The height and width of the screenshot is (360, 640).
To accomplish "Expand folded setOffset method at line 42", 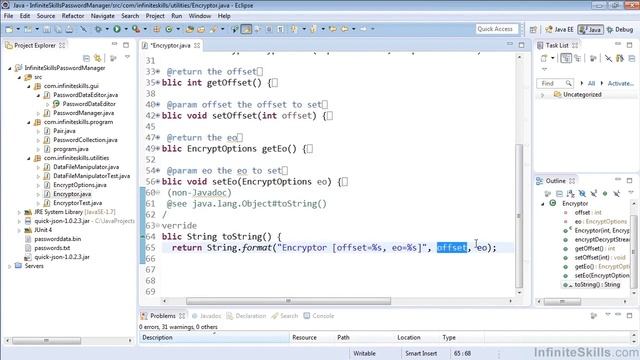I will [x=158, y=116].
